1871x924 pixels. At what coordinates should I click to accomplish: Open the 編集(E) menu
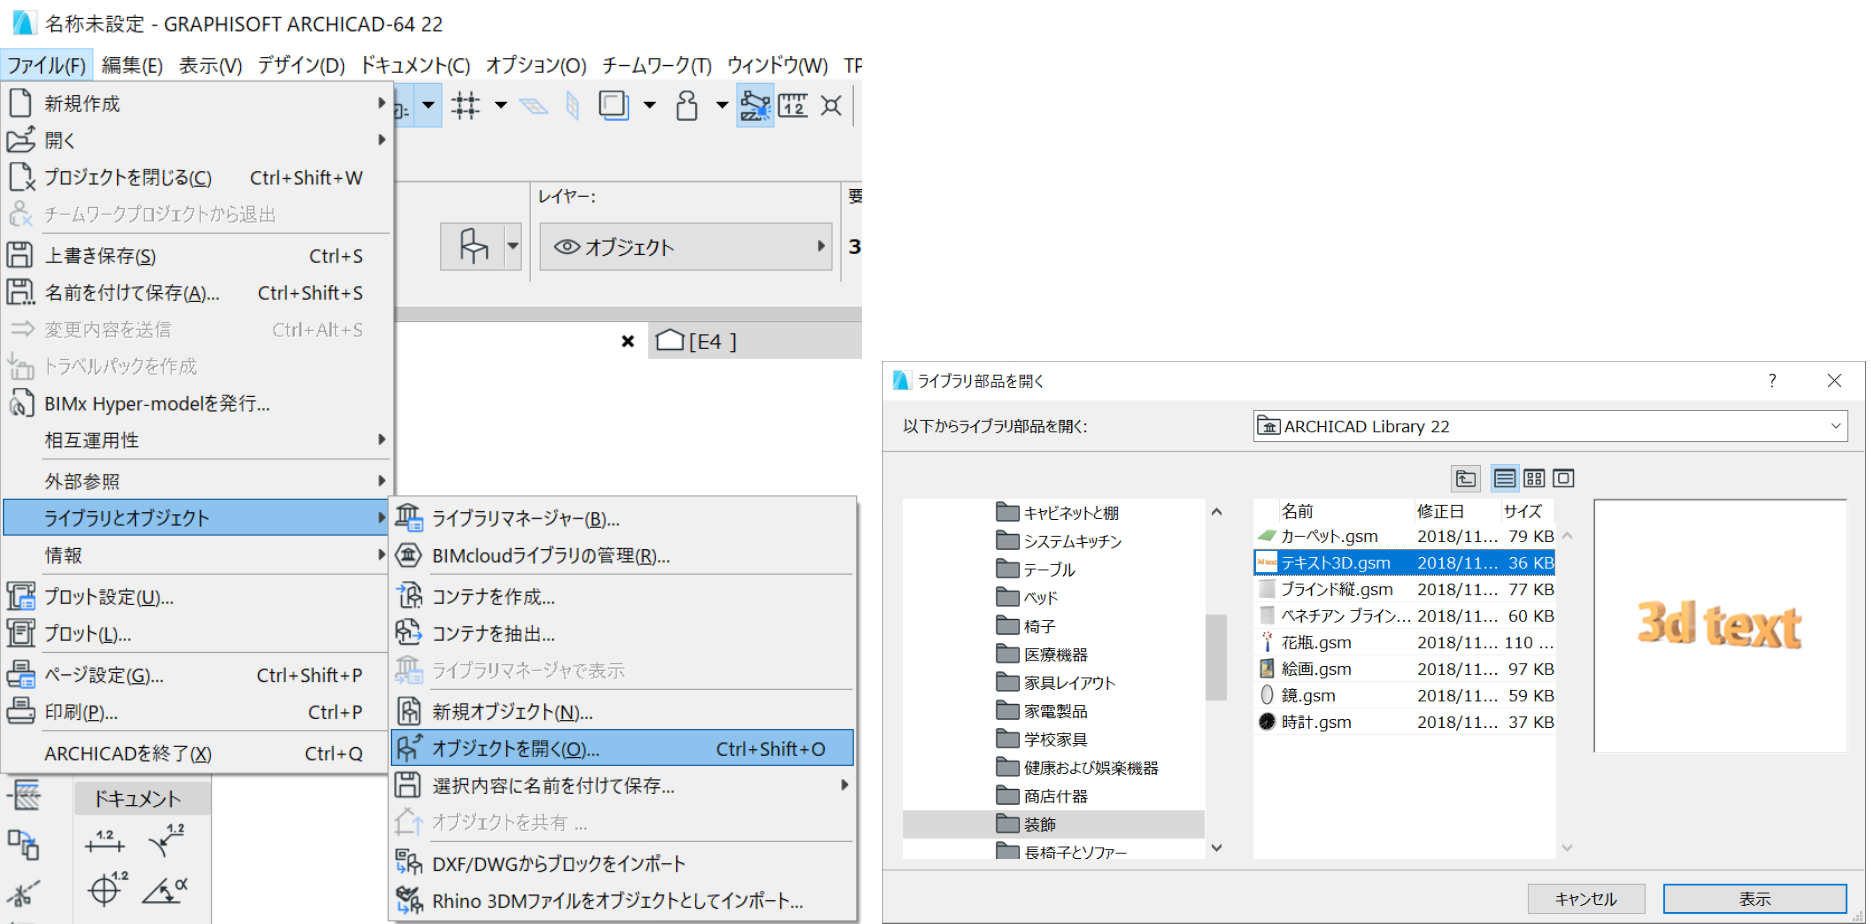(132, 65)
